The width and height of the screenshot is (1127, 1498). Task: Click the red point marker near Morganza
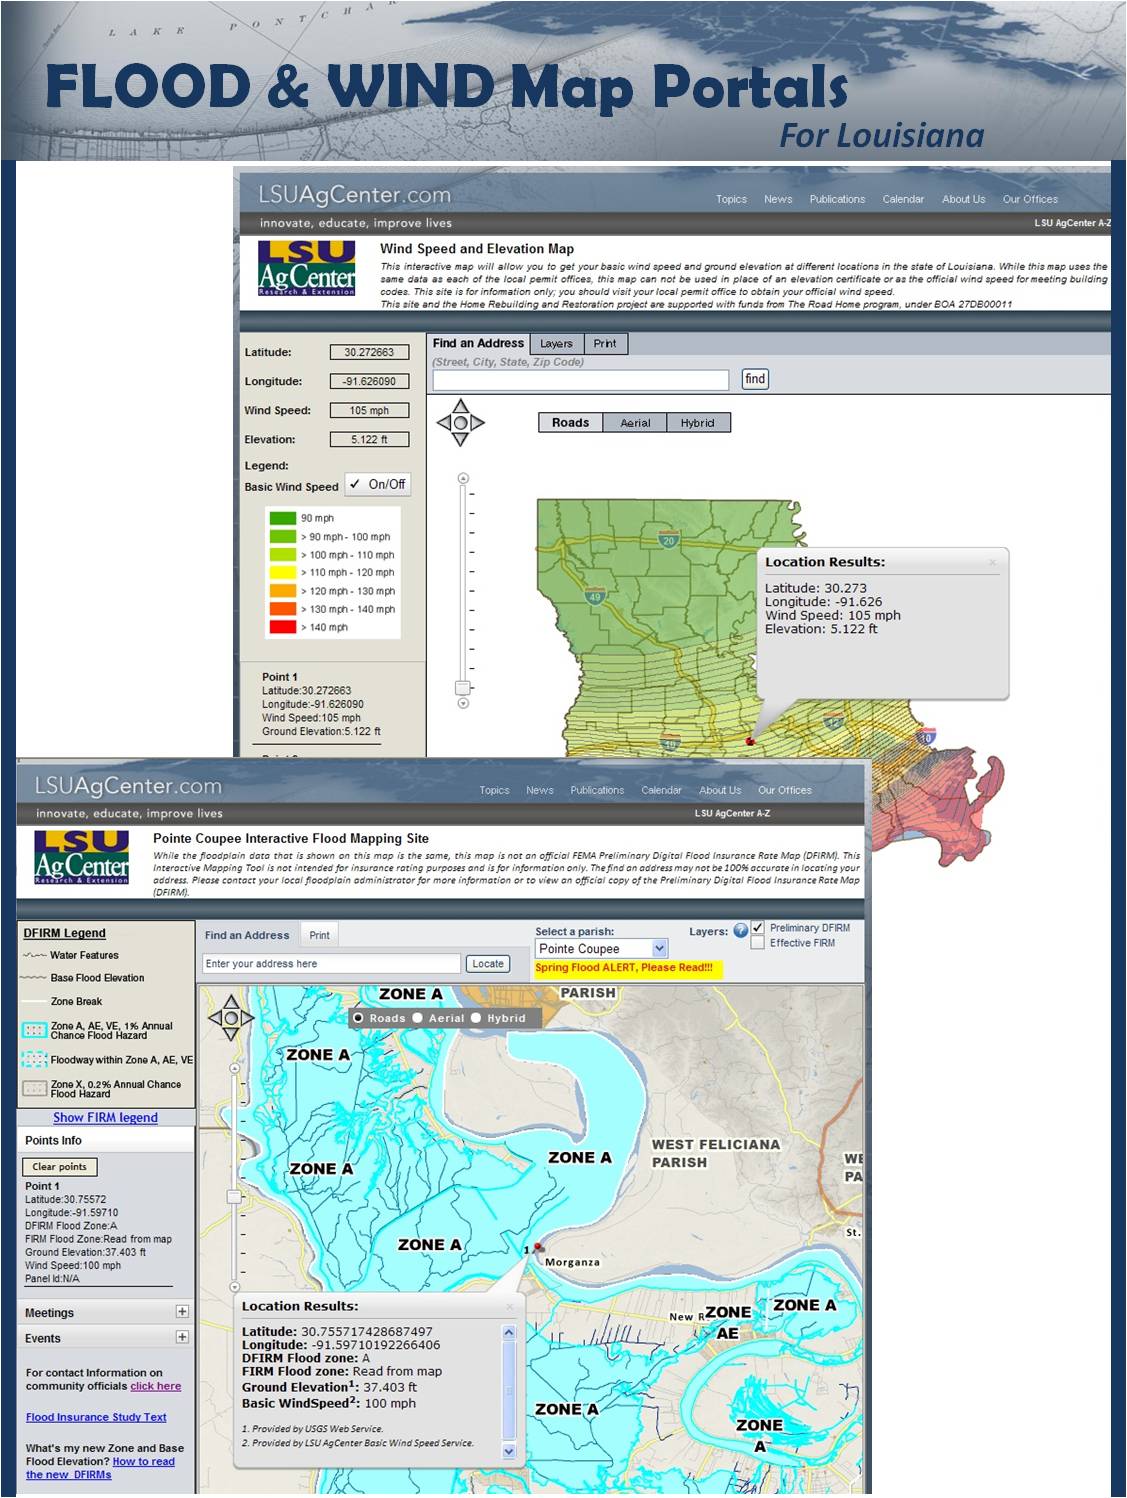click(538, 1248)
